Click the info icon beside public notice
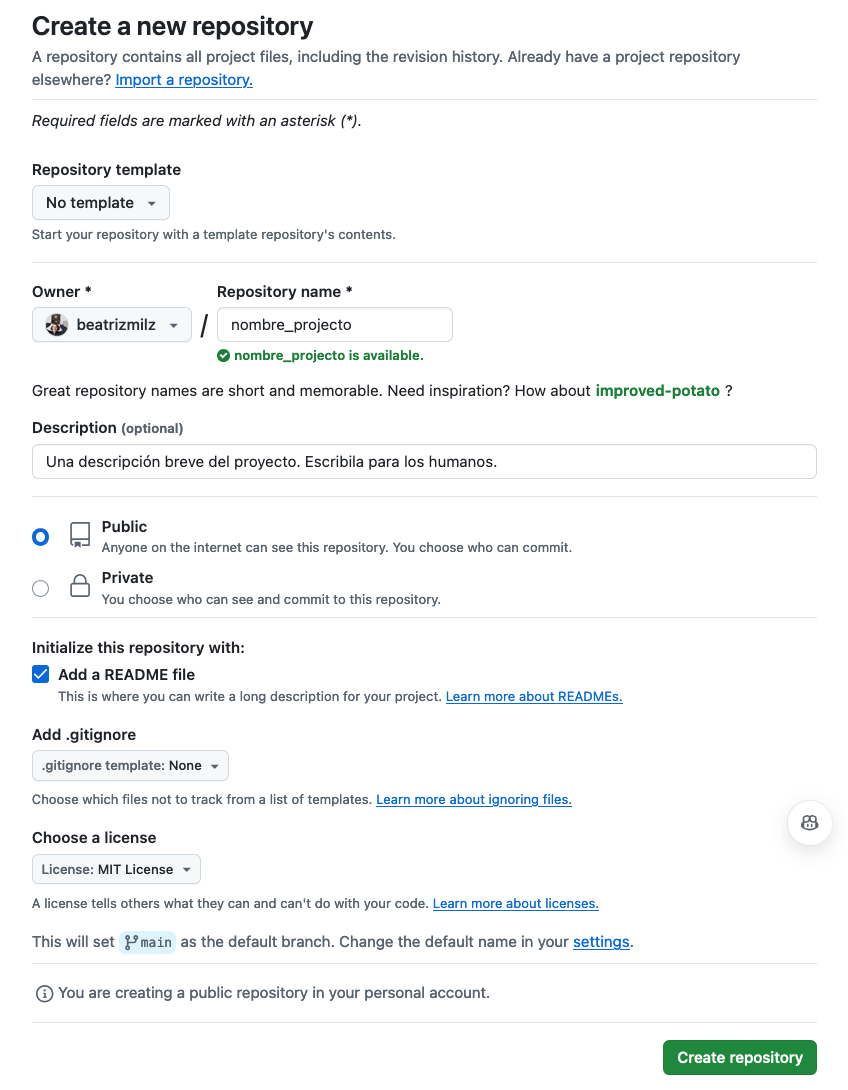The width and height of the screenshot is (848, 1090). click(x=44, y=994)
